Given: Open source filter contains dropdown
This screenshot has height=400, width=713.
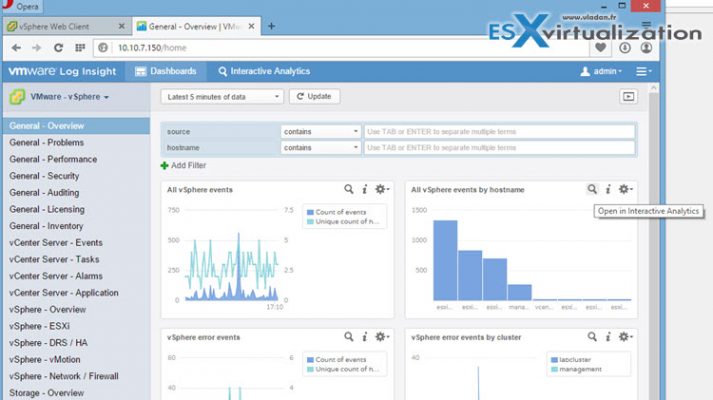Looking at the screenshot, I should point(321,132).
